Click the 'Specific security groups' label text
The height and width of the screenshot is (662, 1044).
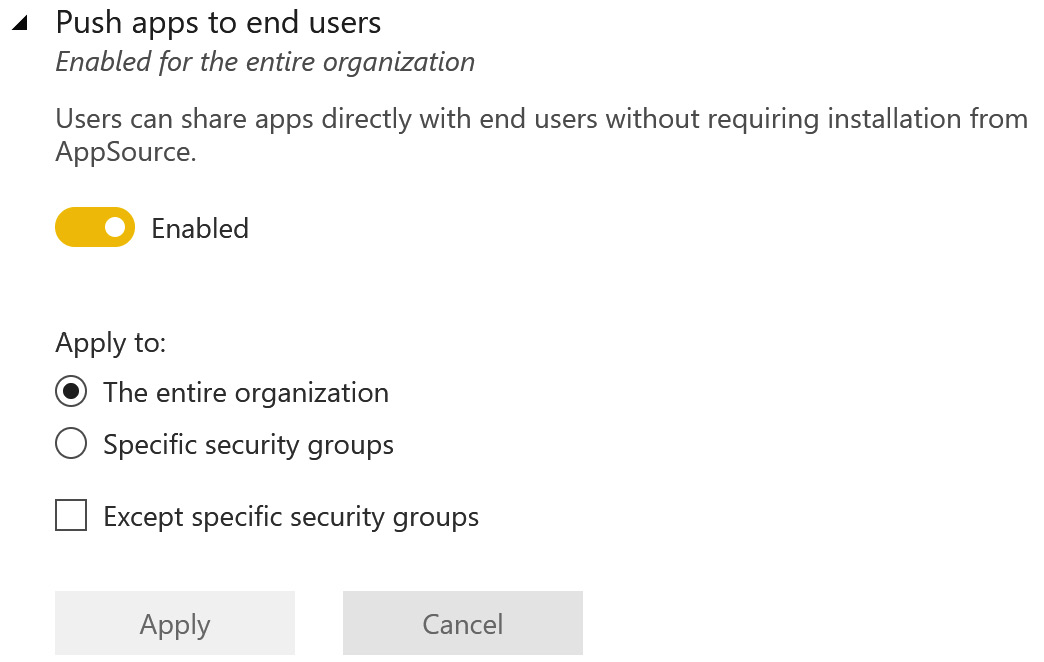248,444
